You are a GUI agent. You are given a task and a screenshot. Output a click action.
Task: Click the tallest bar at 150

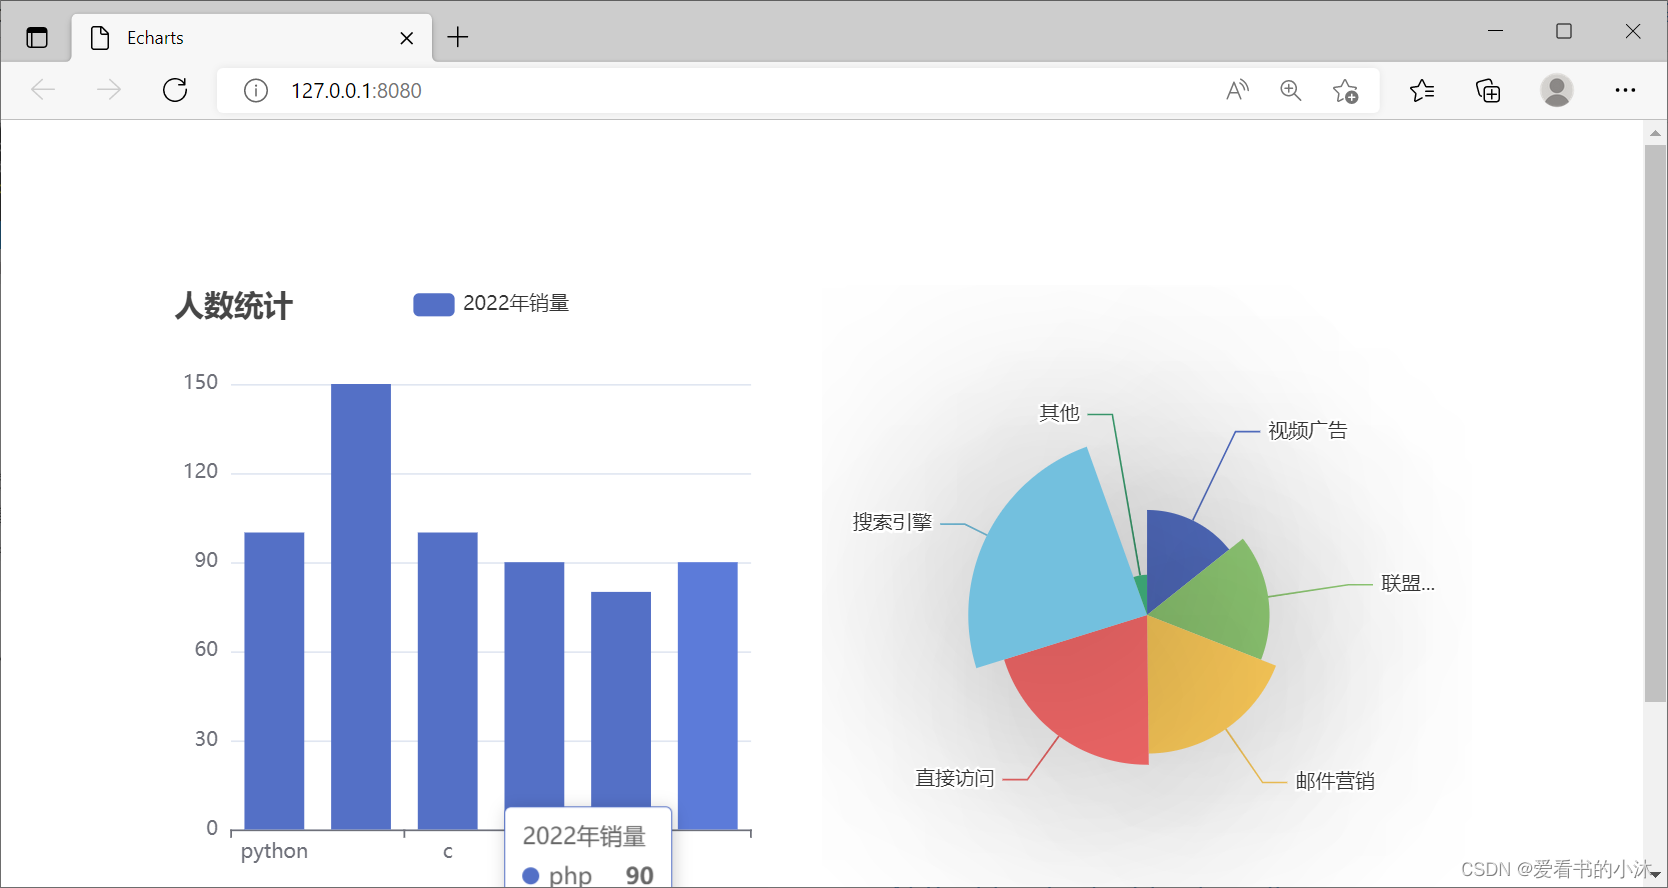(361, 607)
